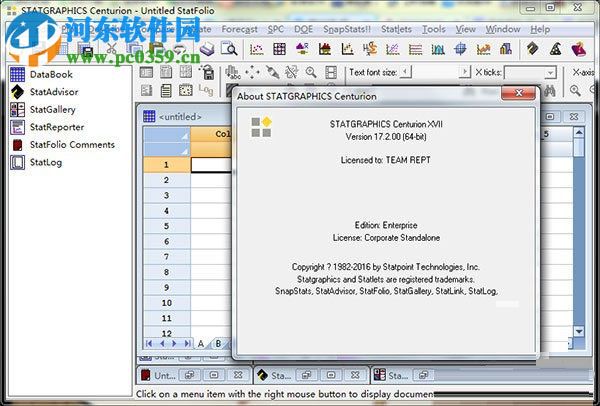Click the scissors Cut icon
600x406 pixels.
point(111,49)
